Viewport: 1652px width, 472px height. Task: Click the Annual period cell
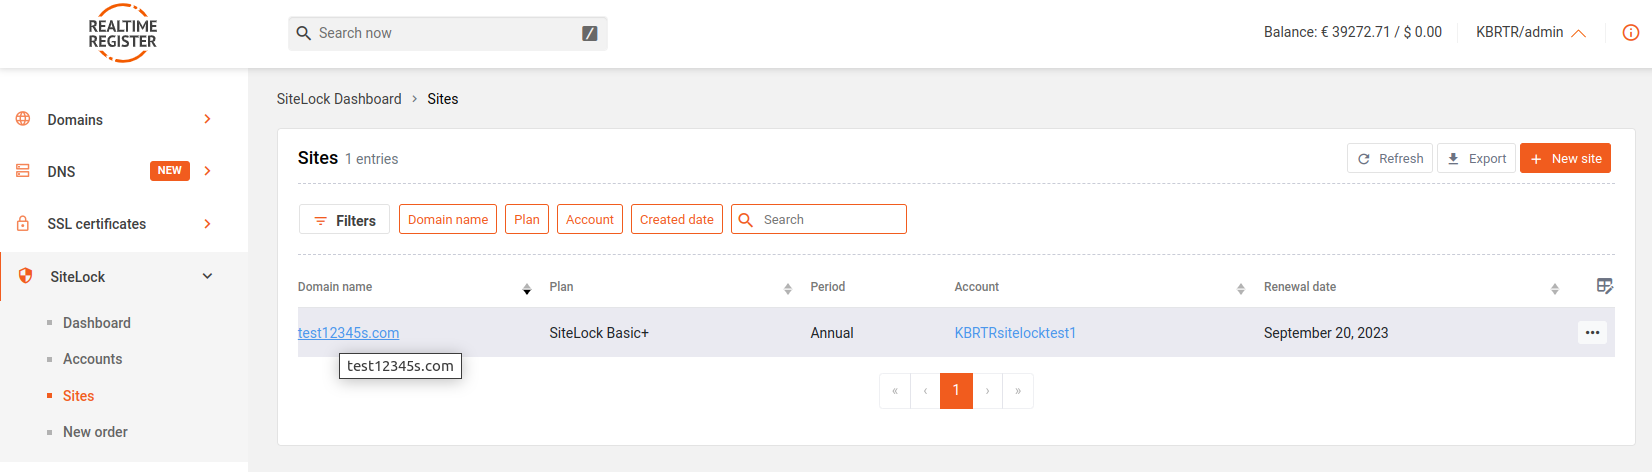[x=832, y=333]
